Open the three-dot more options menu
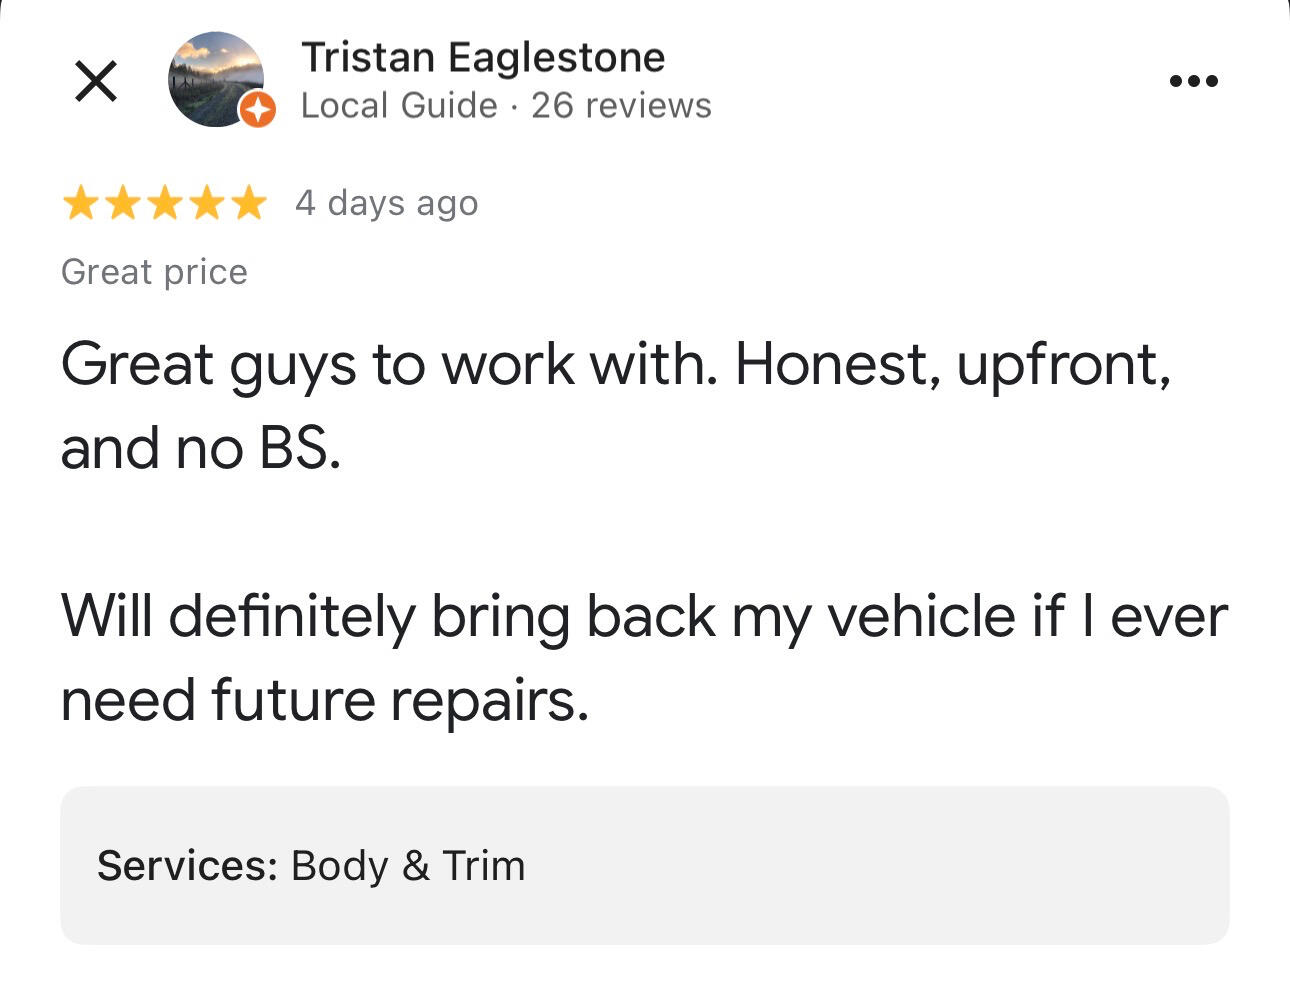 (1194, 81)
